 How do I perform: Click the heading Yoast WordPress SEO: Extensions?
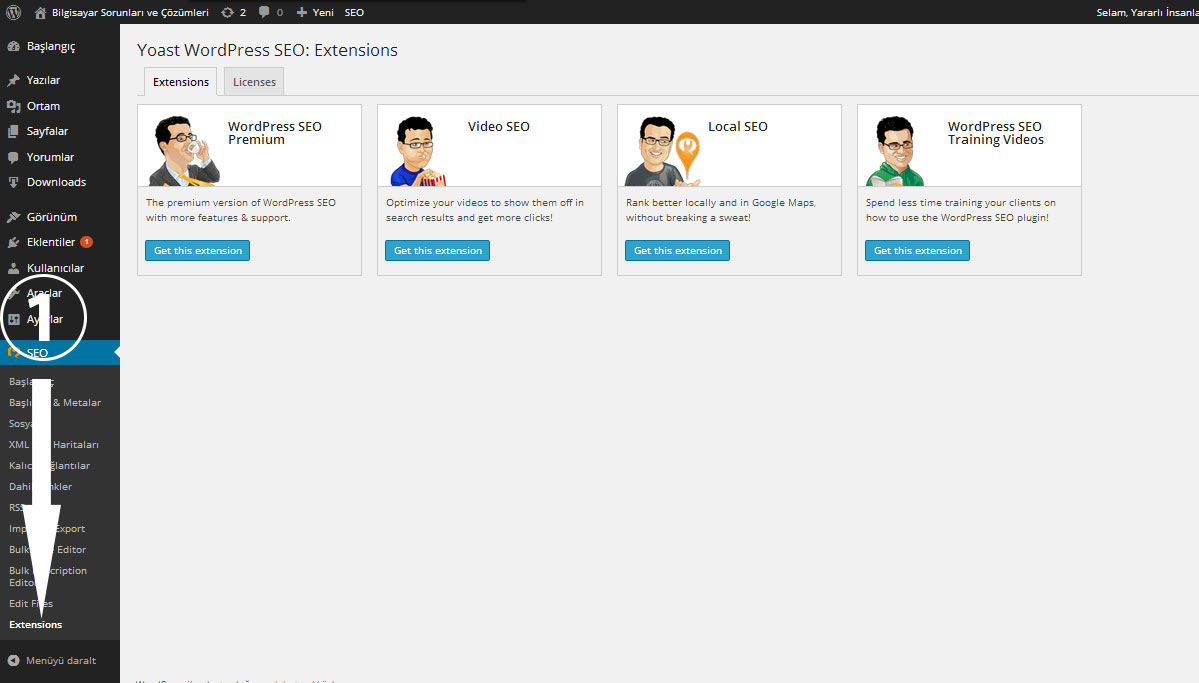[x=268, y=50]
